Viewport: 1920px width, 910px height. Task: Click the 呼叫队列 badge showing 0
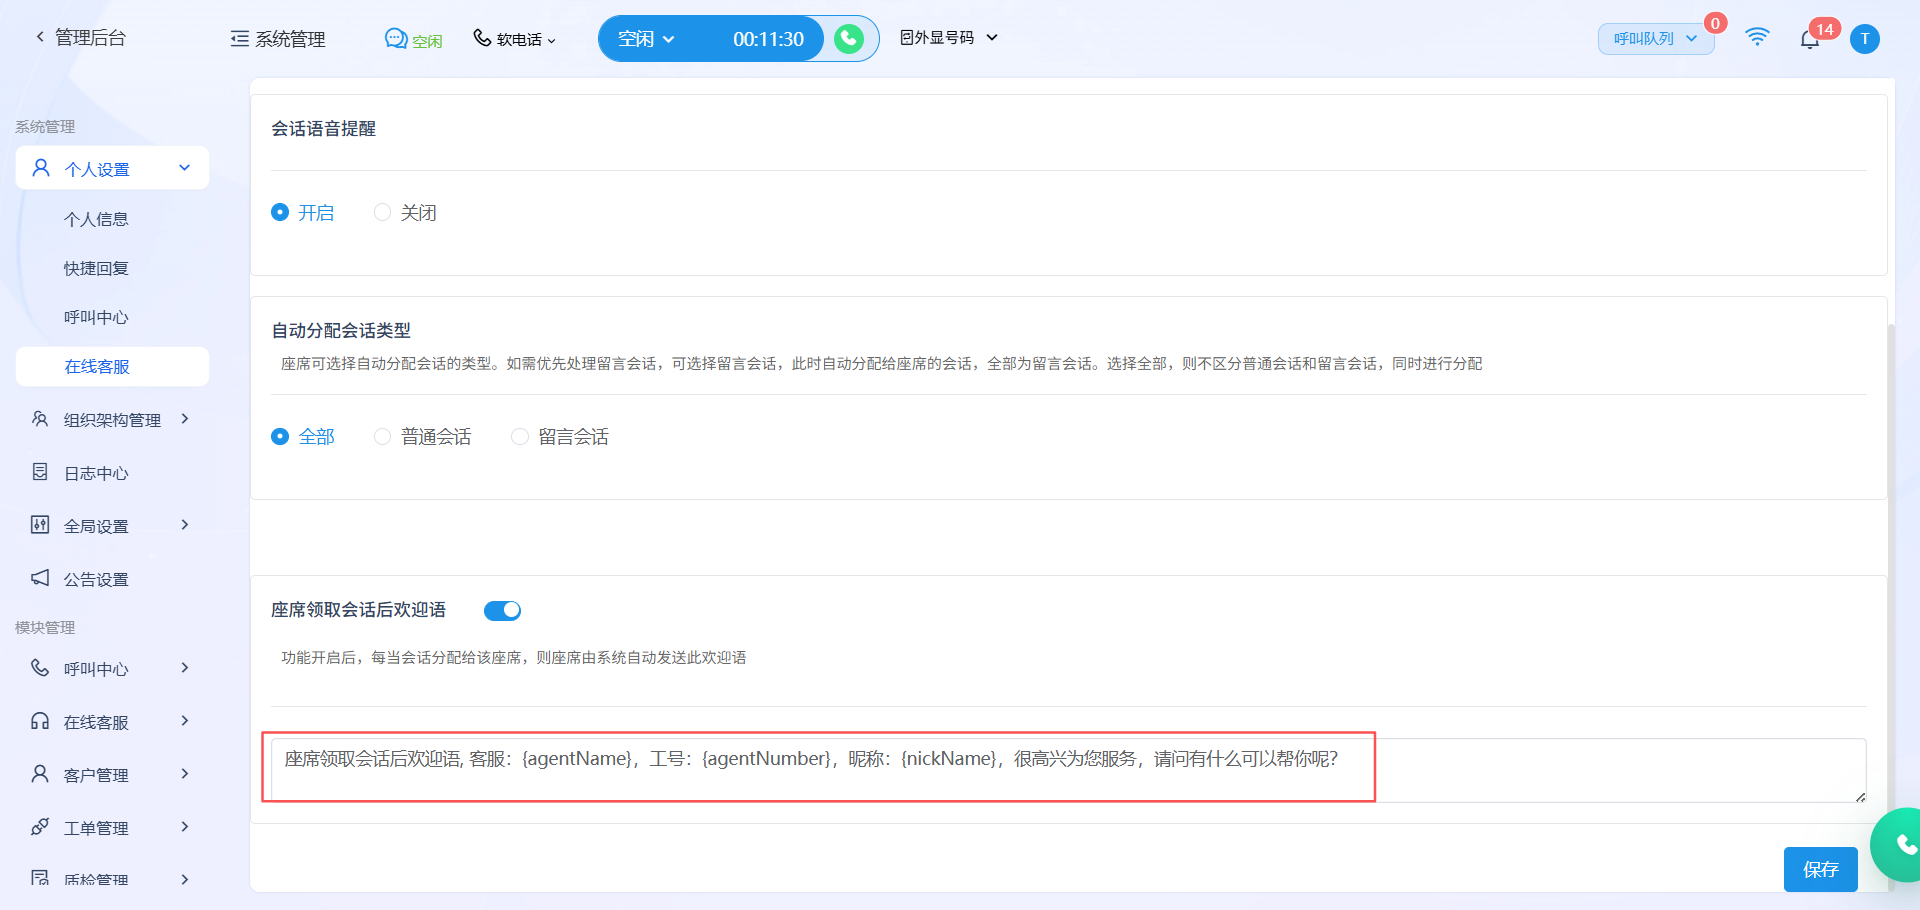[1715, 23]
